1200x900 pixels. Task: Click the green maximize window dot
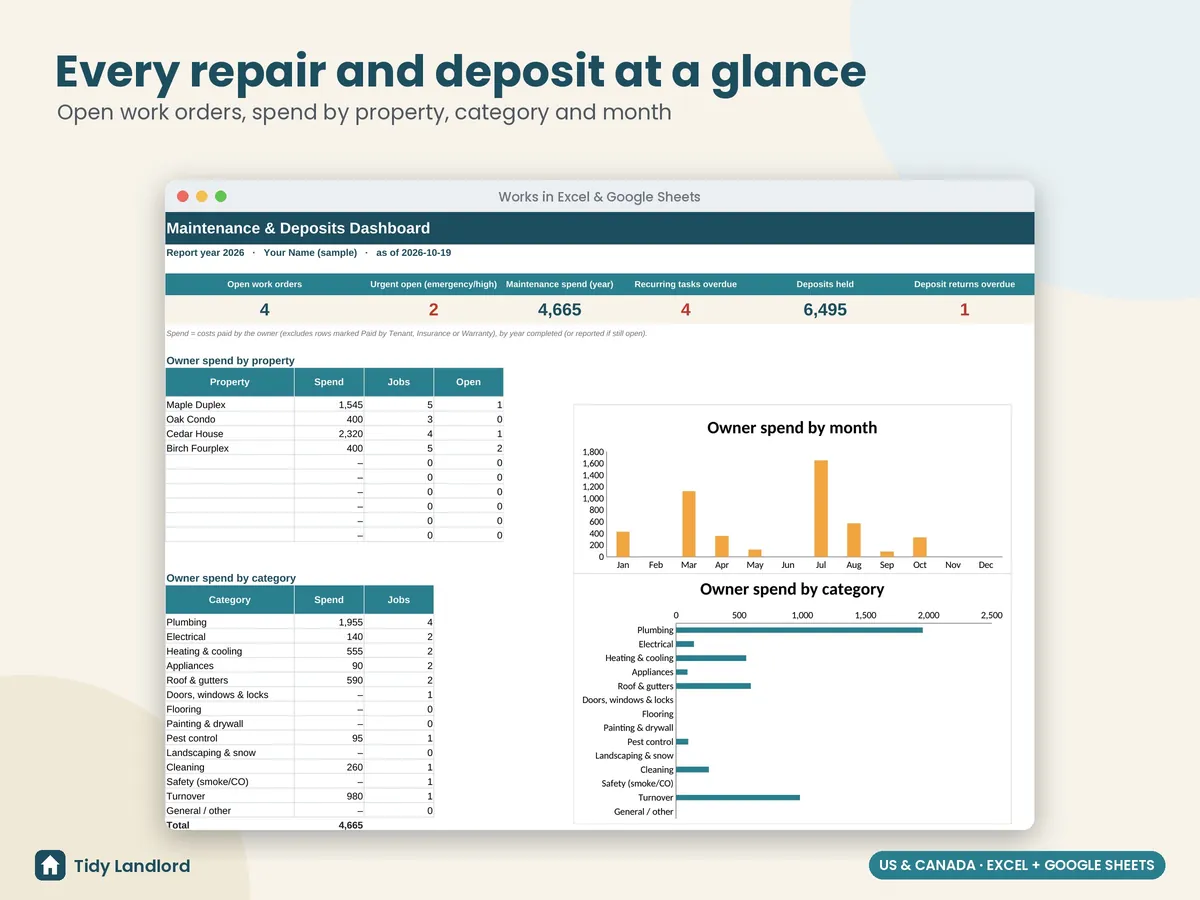(221, 196)
